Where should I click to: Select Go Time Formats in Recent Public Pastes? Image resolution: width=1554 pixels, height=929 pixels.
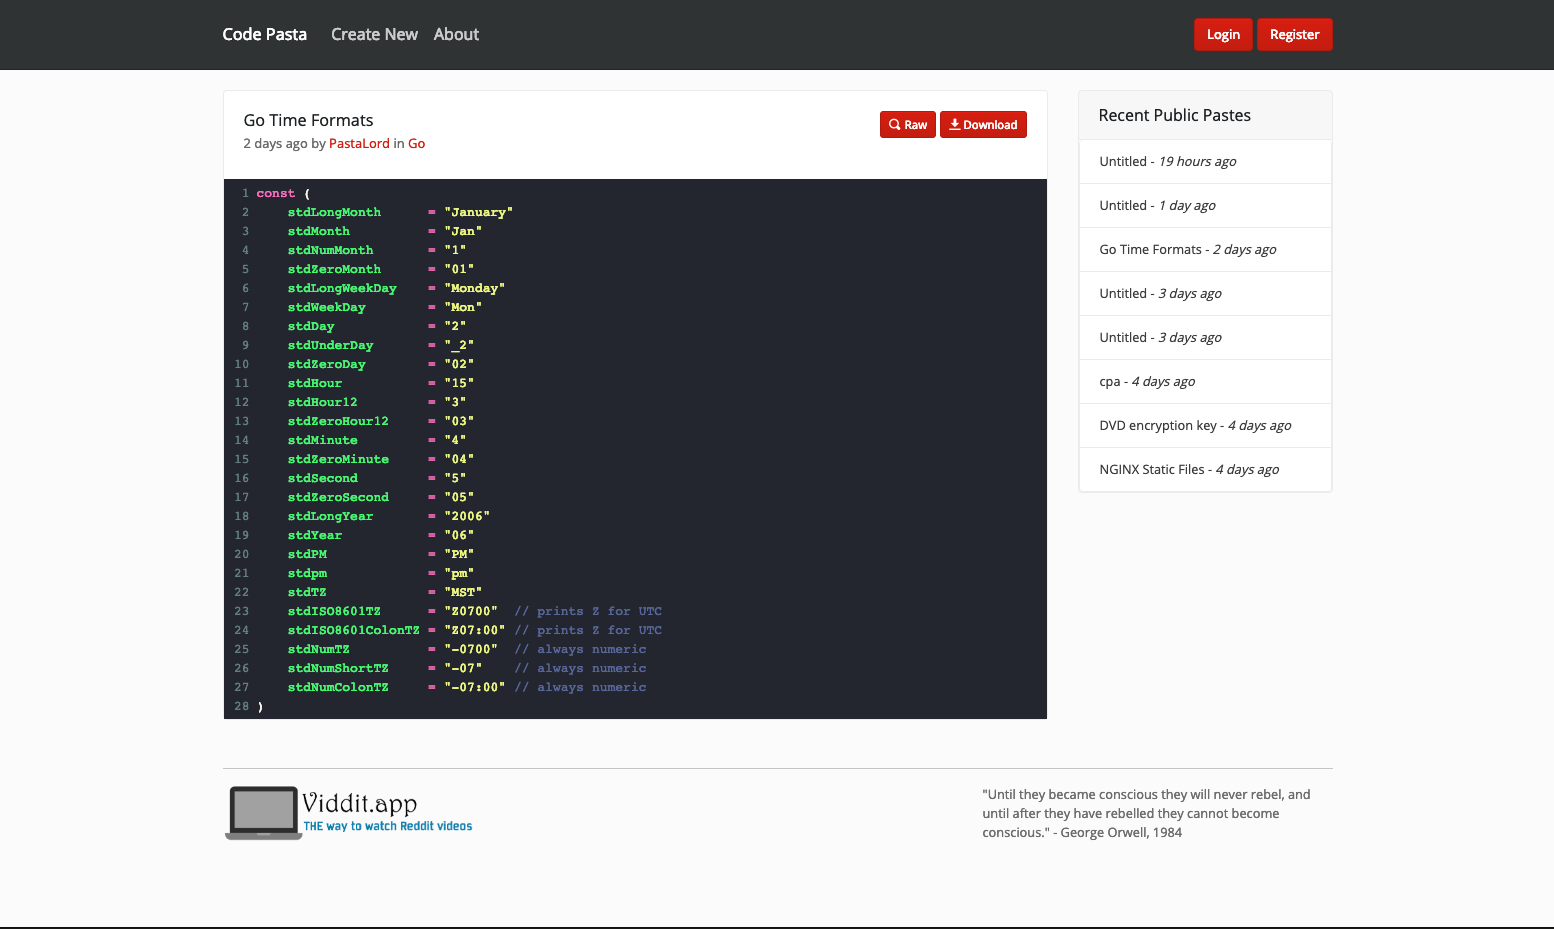(1187, 249)
